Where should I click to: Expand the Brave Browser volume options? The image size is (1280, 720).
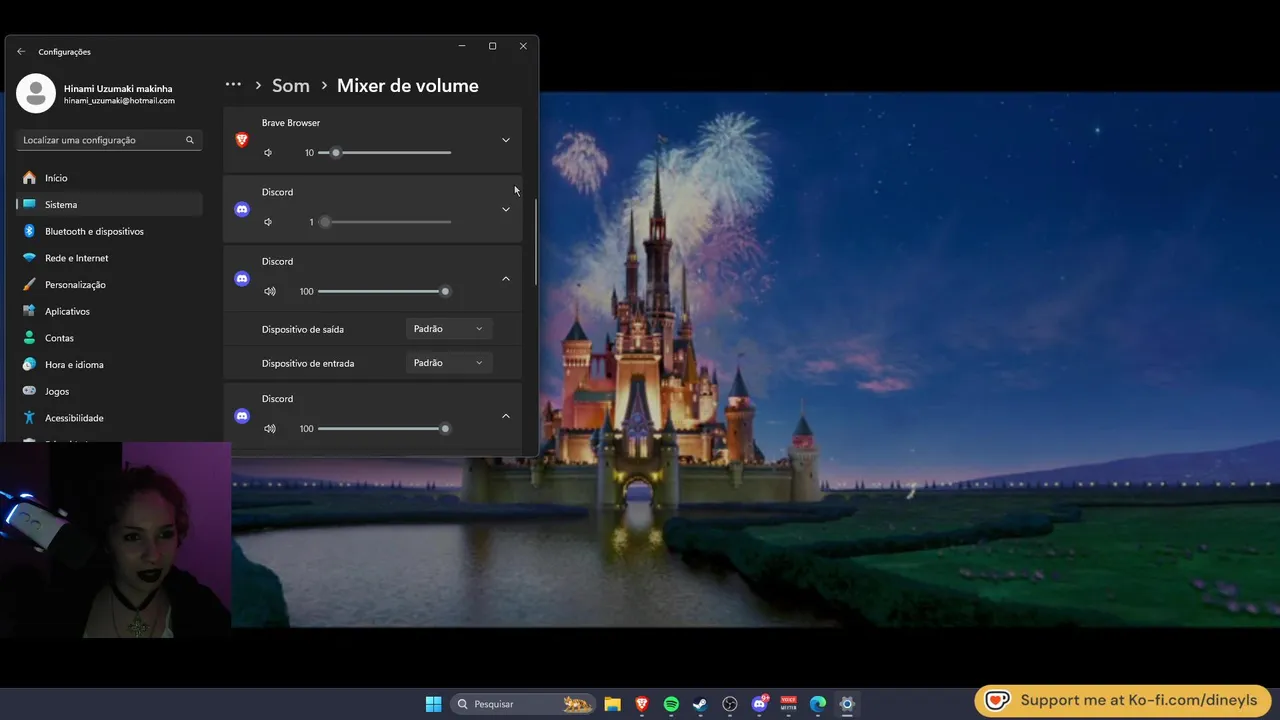(x=505, y=140)
